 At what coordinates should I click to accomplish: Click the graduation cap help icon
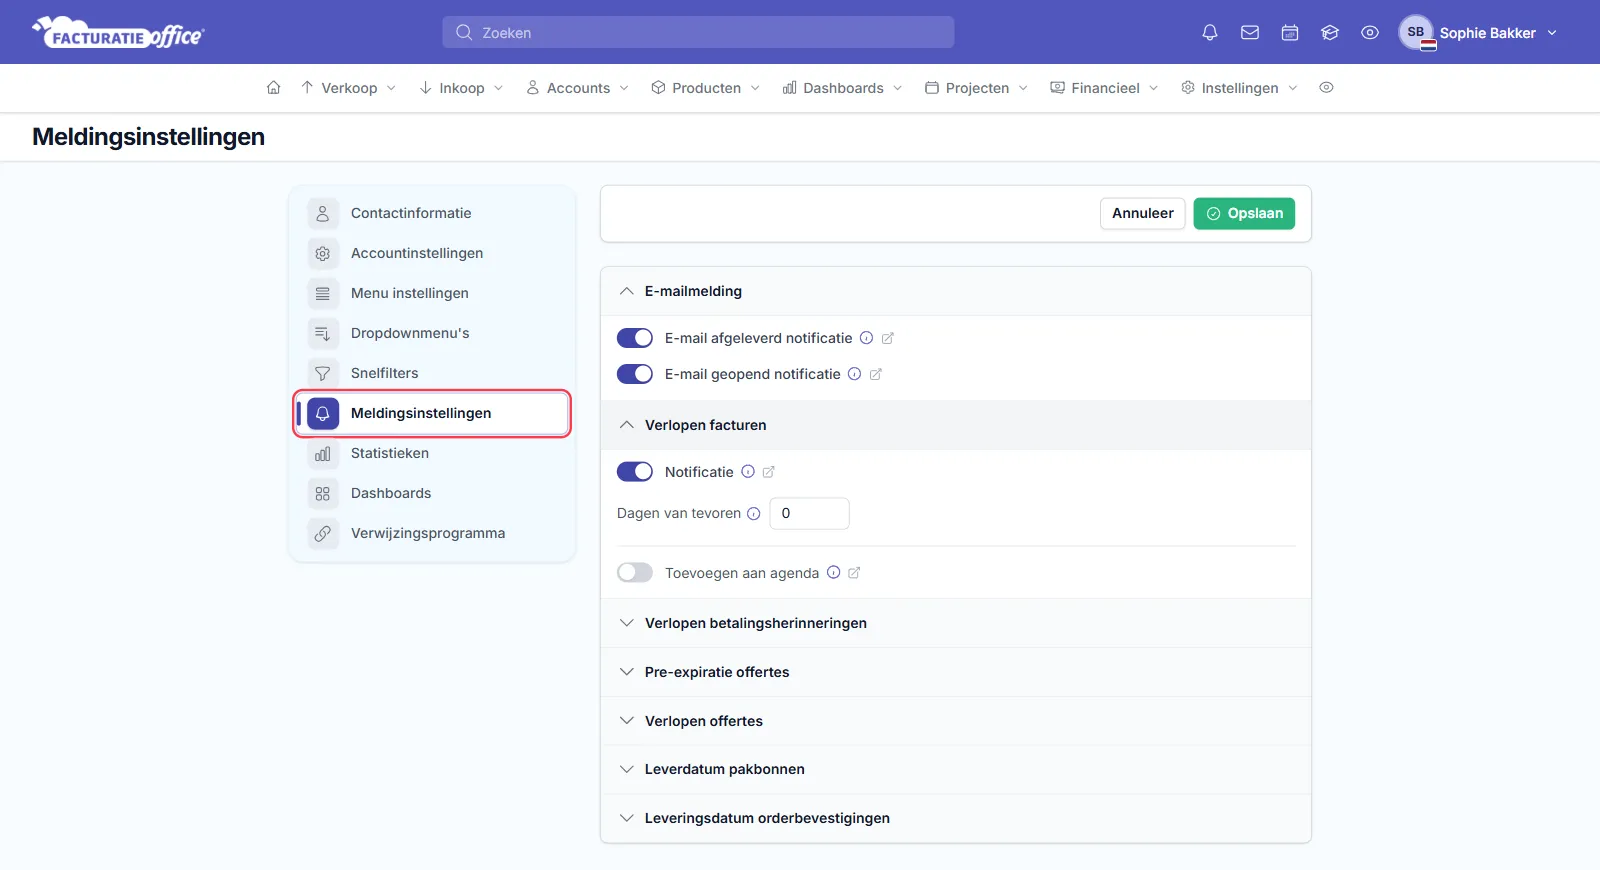click(x=1330, y=33)
